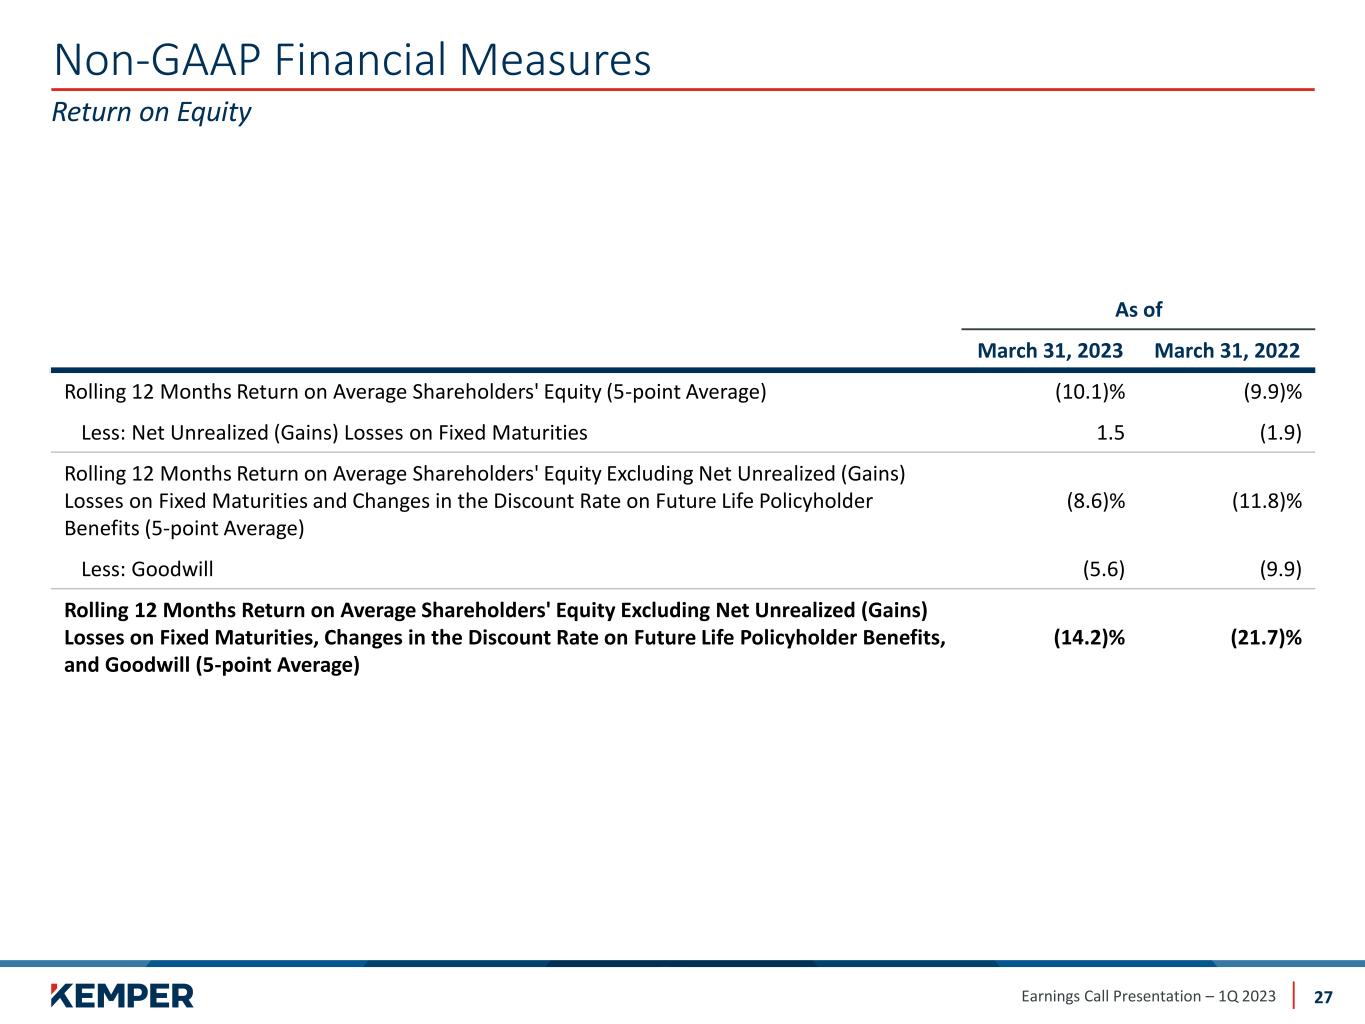Click the 'Less: Goodwill' row label
Image resolution: width=1365 pixels, height=1024 pixels.
(147, 569)
